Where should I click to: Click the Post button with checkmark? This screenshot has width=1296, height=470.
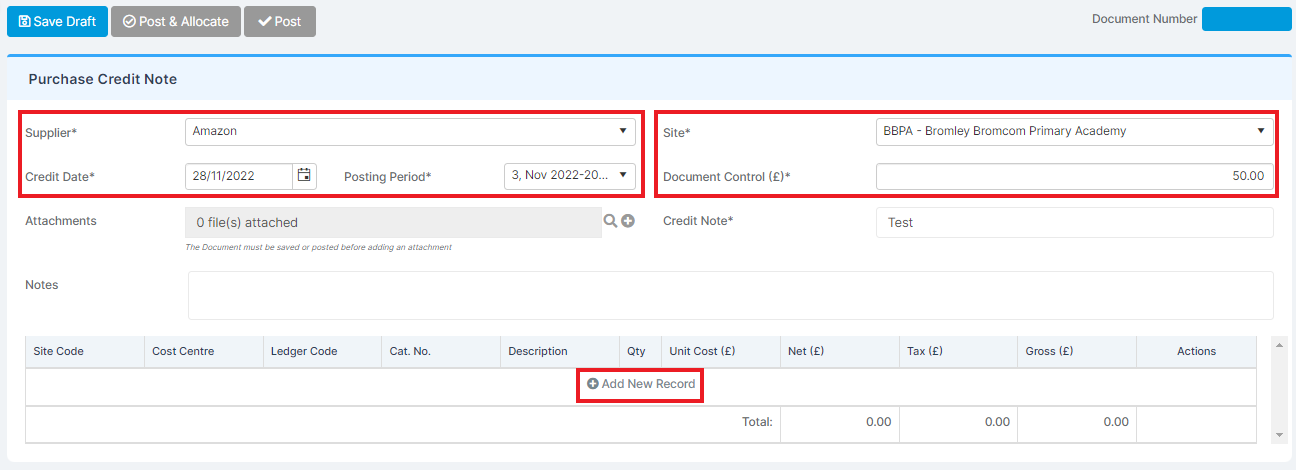coord(280,21)
